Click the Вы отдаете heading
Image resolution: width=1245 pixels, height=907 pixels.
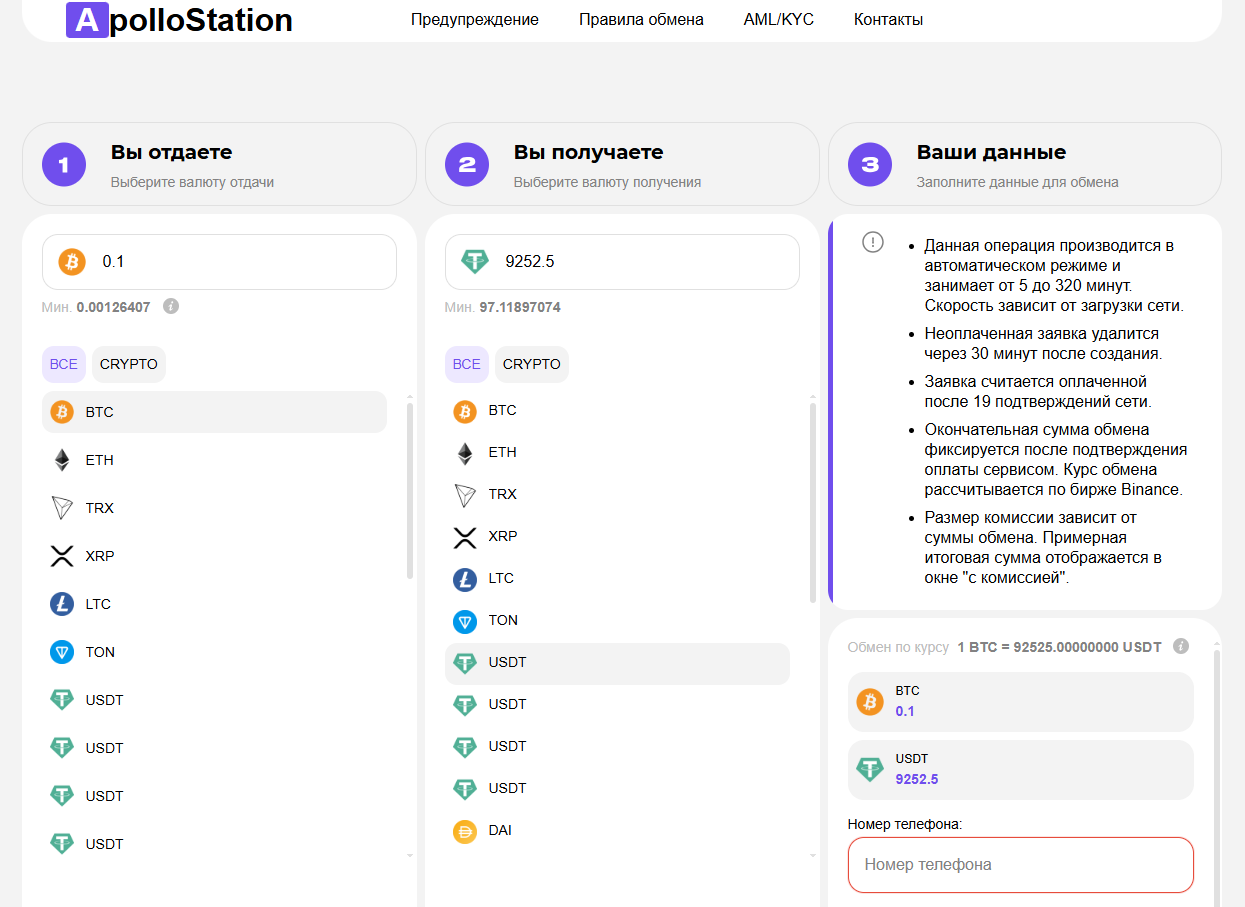click(x=171, y=153)
